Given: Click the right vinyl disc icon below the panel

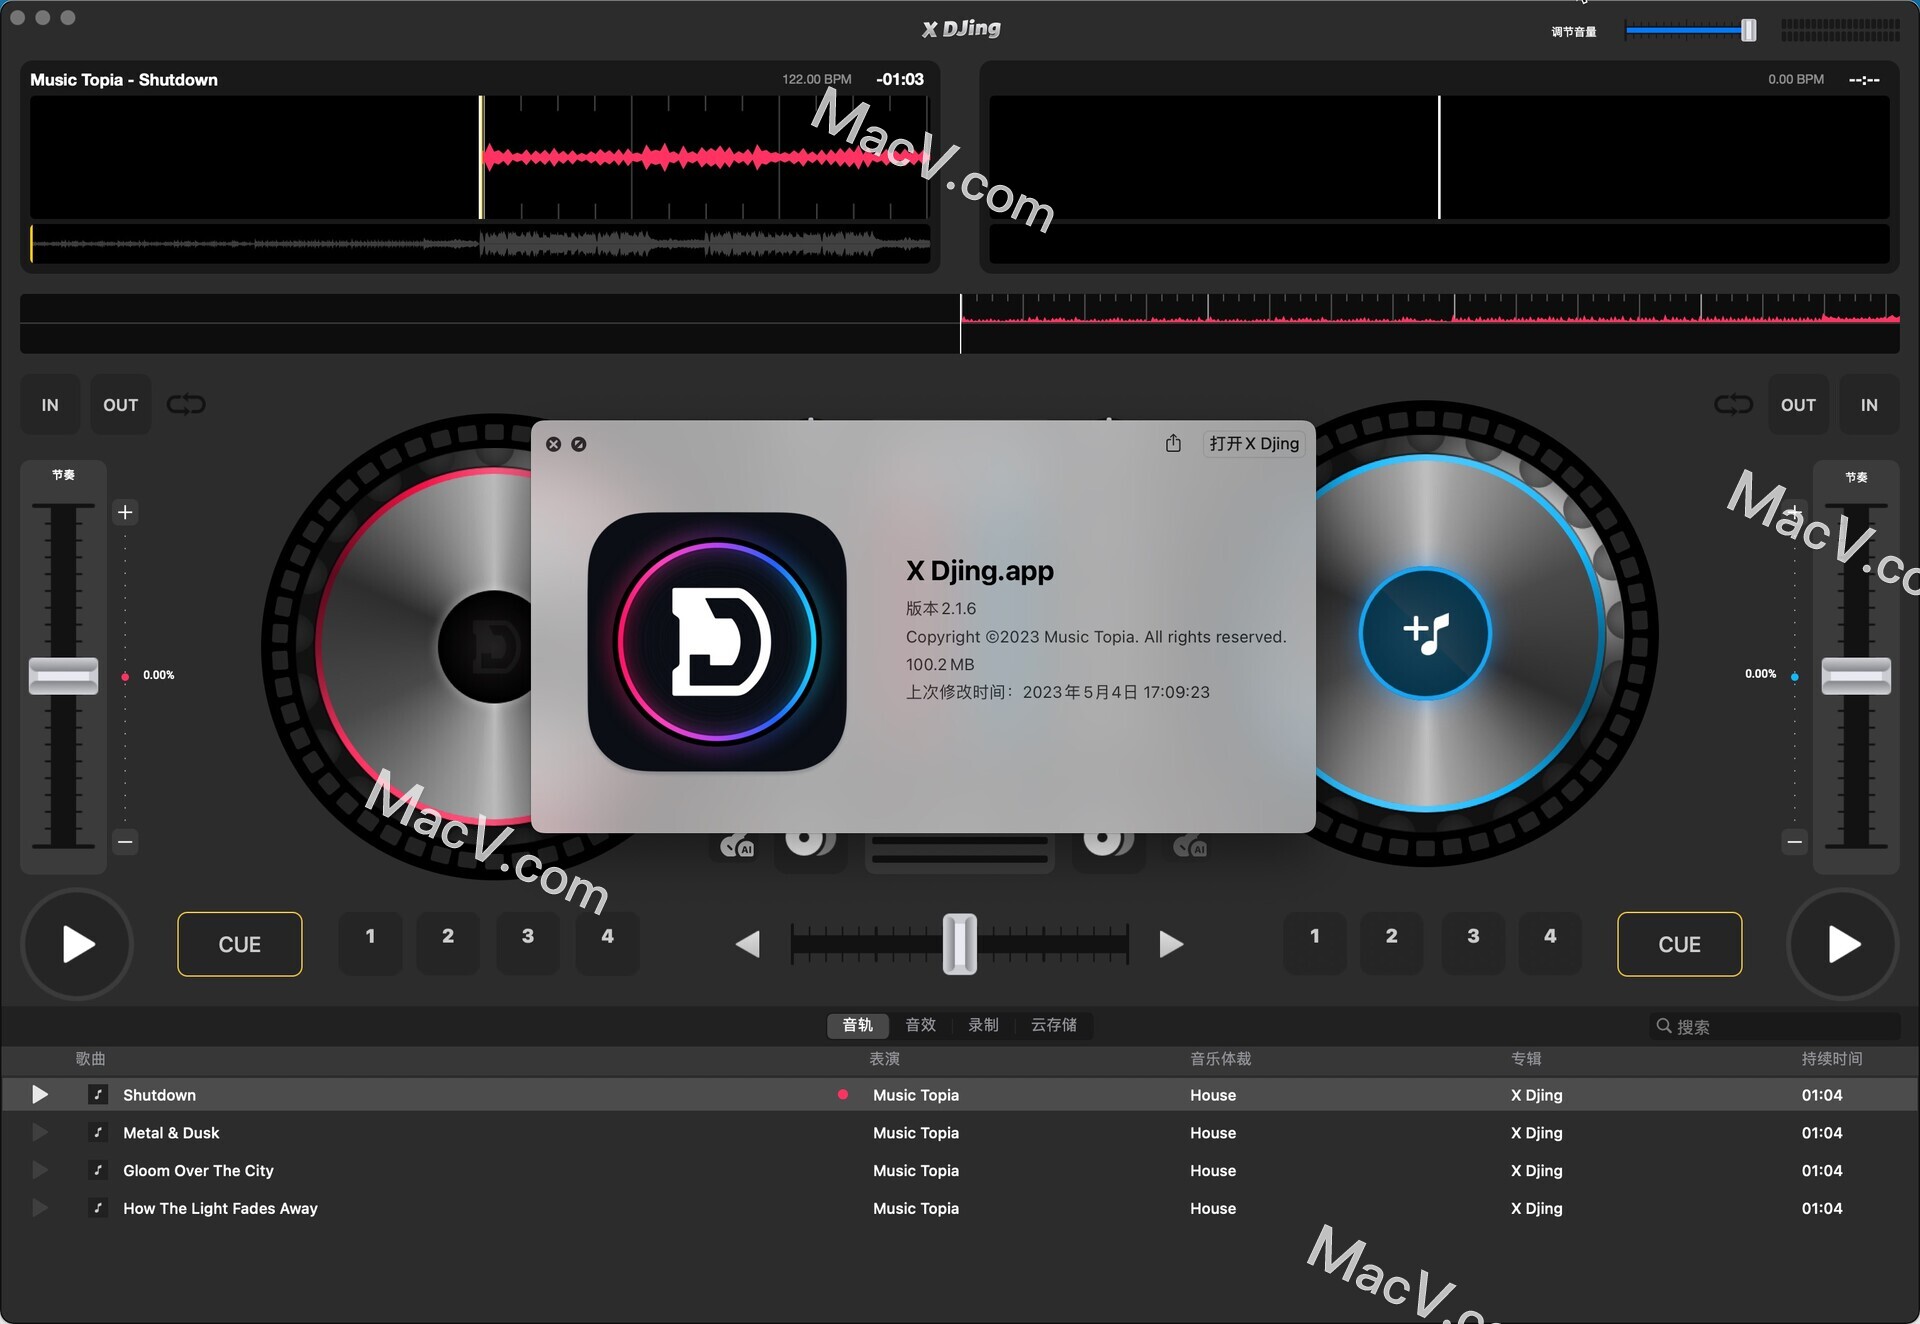Looking at the screenshot, I should pyautogui.click(x=1108, y=846).
